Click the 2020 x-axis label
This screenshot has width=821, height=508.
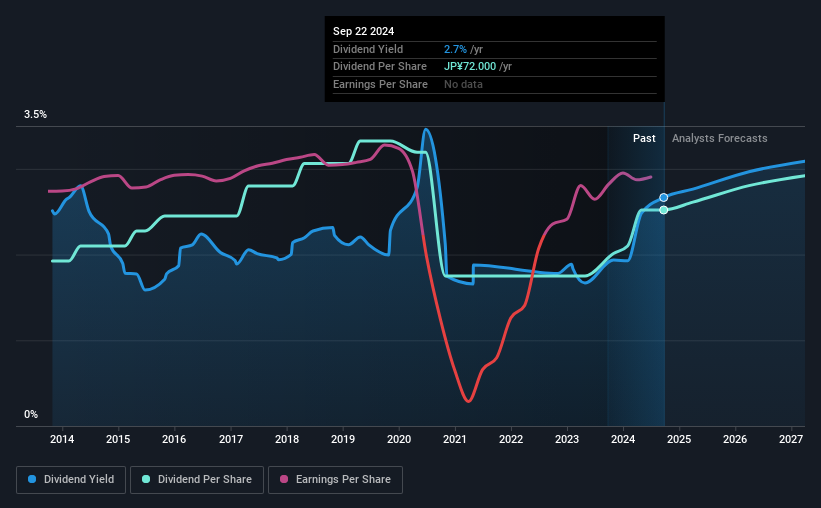pyautogui.click(x=399, y=439)
